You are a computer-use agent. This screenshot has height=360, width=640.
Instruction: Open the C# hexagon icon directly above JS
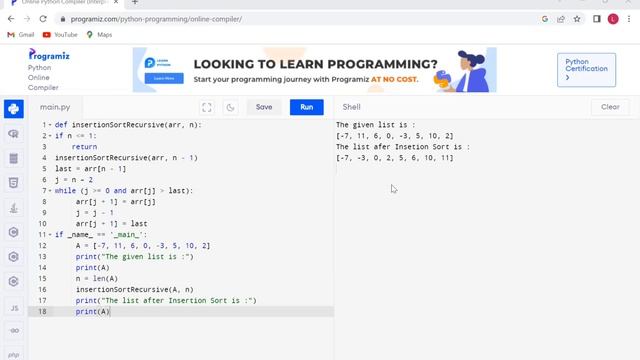tap(13, 282)
